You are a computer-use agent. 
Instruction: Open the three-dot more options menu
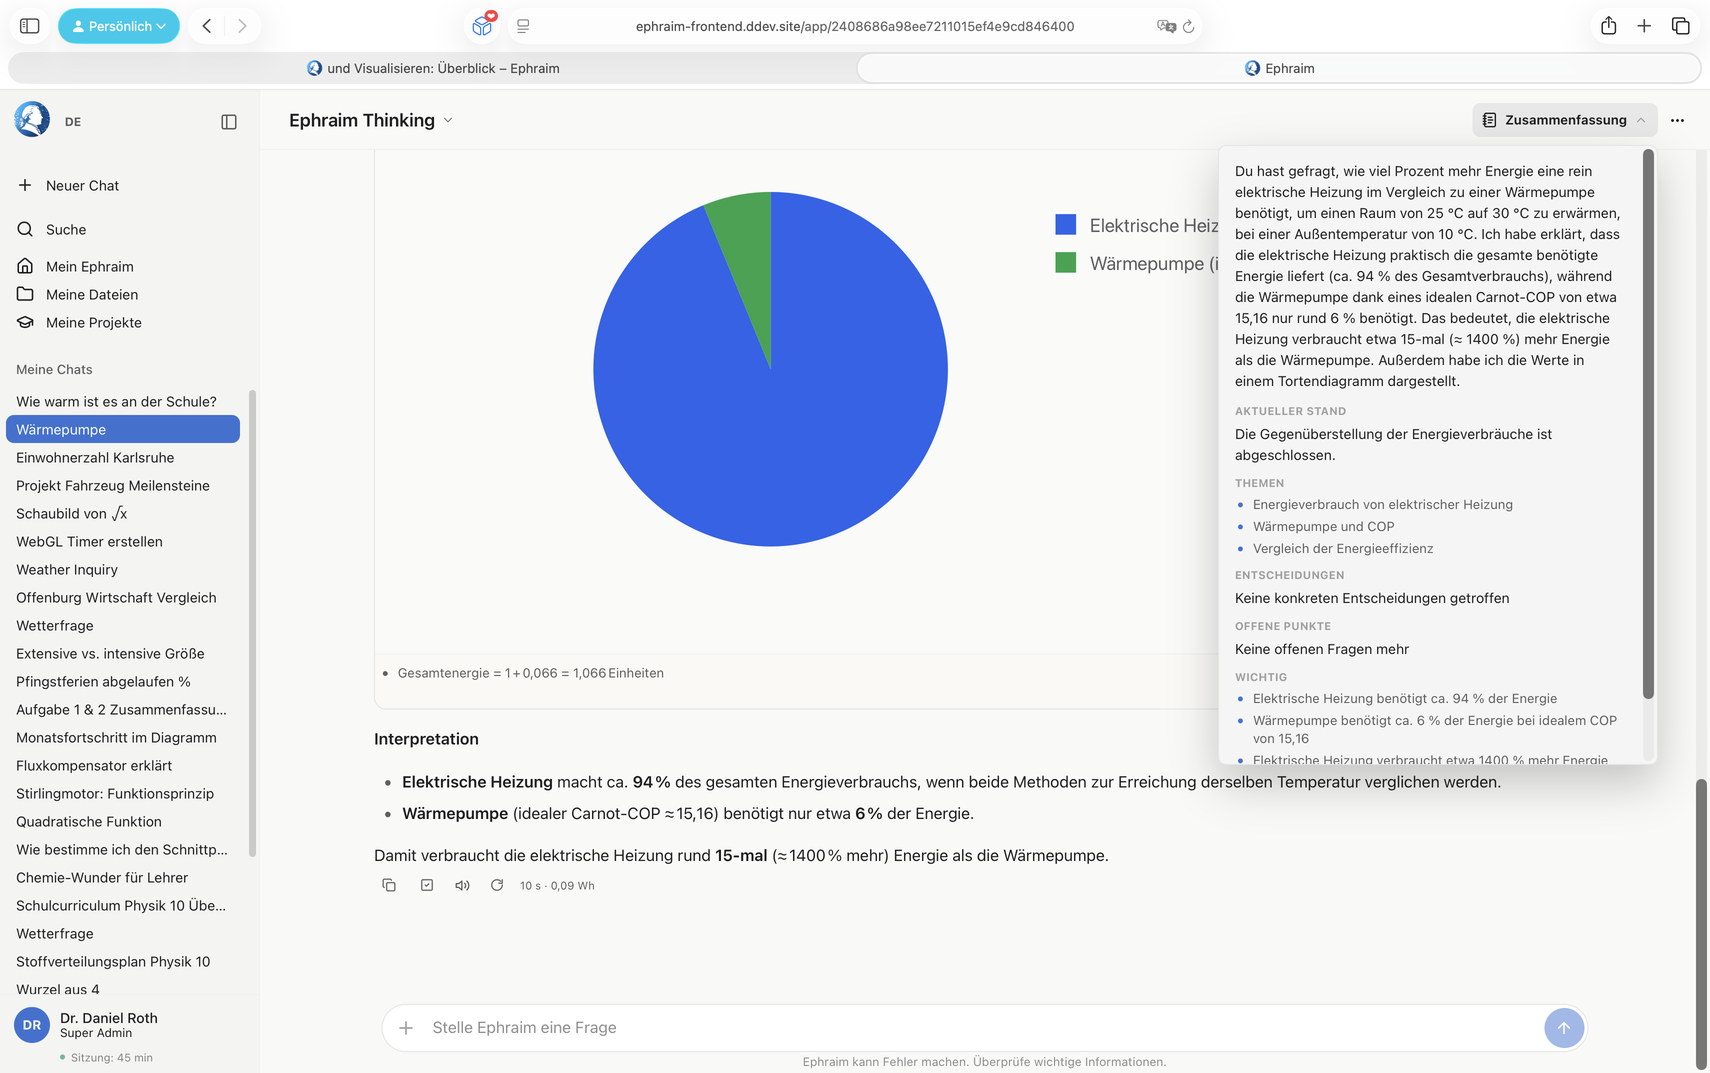[x=1677, y=120]
